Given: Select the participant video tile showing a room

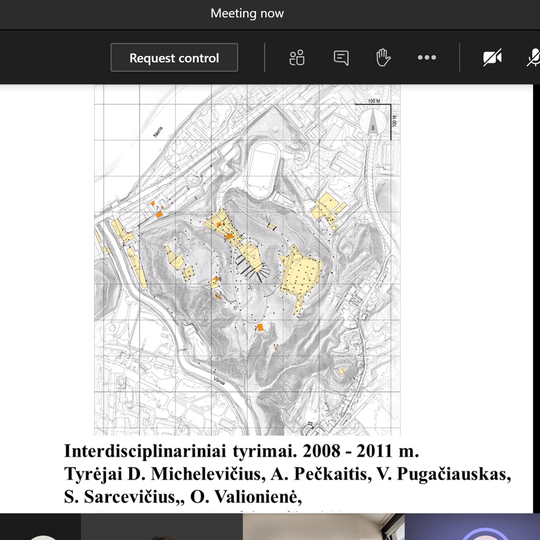Looking at the screenshot, I should (324, 527).
